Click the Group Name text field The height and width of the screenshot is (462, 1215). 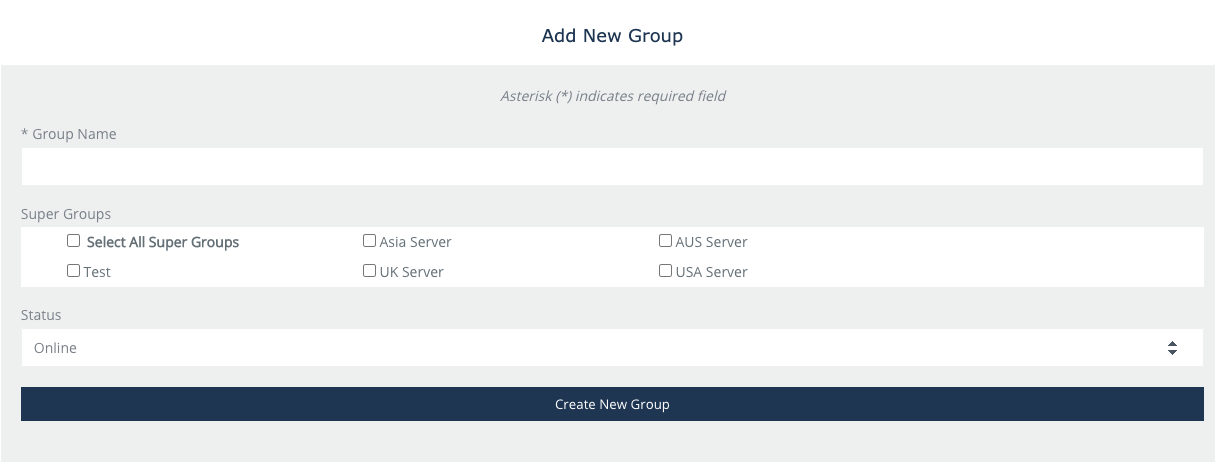pyautogui.click(x=611, y=167)
